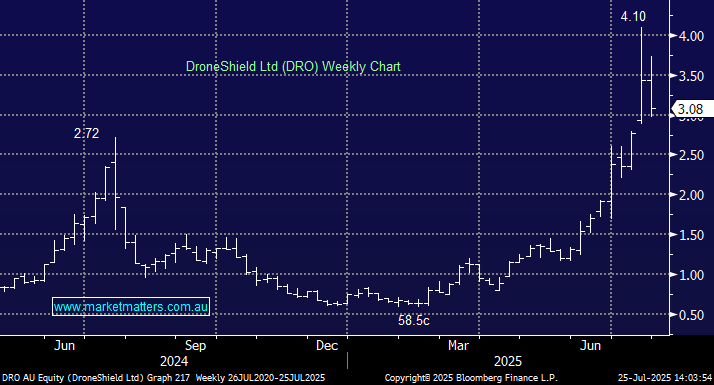Click the Jun label under 2025 side
The height and width of the screenshot is (385, 714).
point(590,346)
